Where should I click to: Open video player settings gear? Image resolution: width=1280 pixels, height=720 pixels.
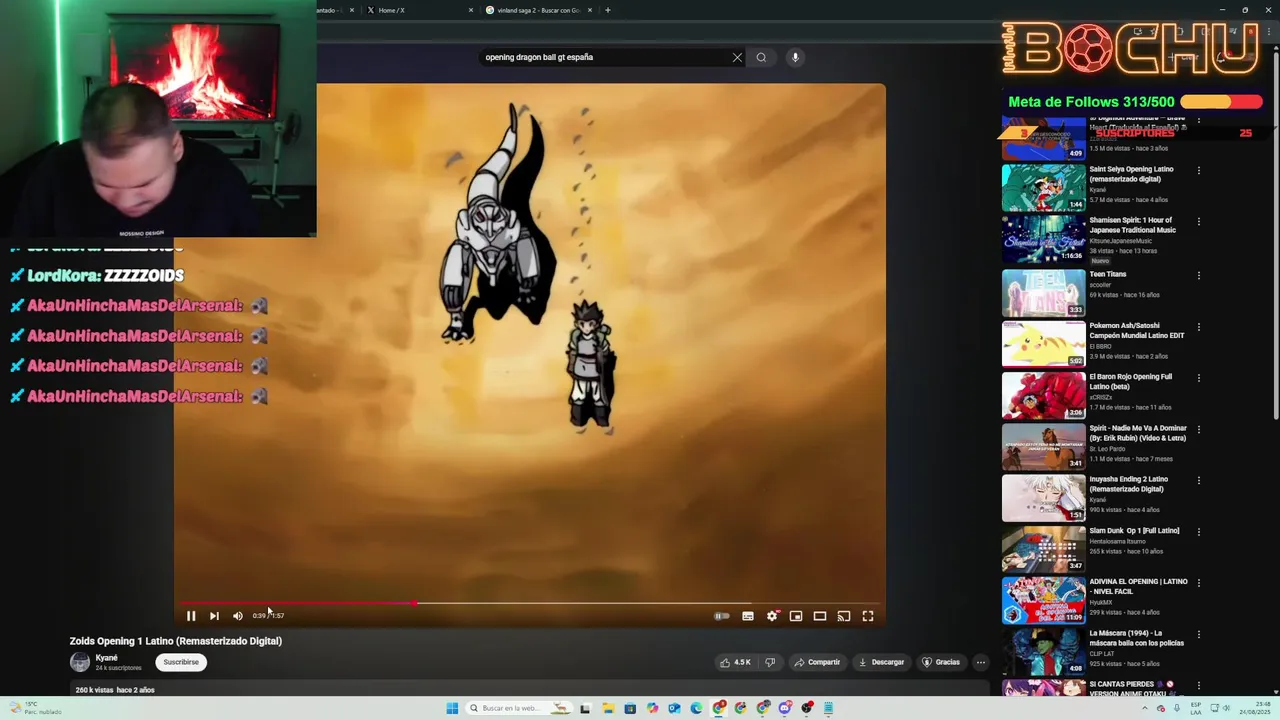pyautogui.click(x=772, y=616)
